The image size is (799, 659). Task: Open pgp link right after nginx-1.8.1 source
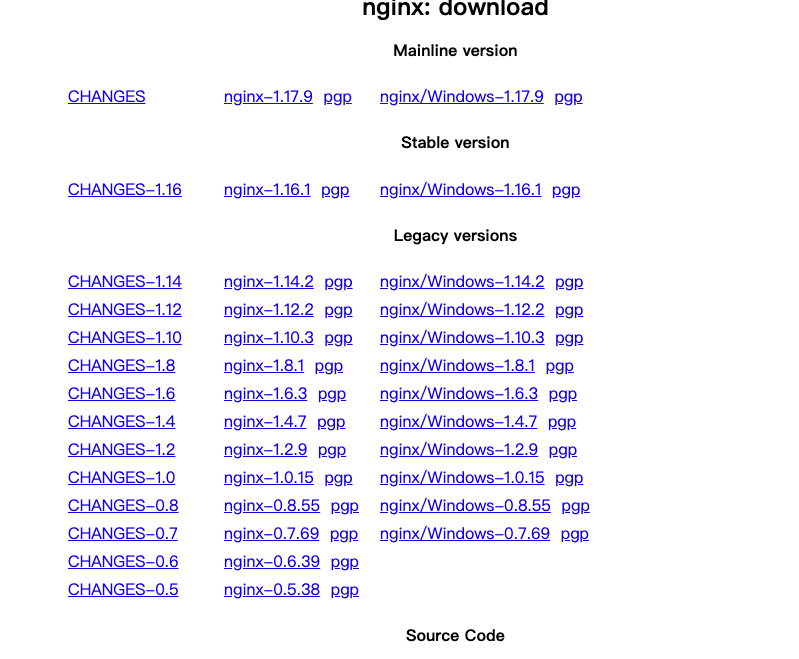(x=329, y=366)
